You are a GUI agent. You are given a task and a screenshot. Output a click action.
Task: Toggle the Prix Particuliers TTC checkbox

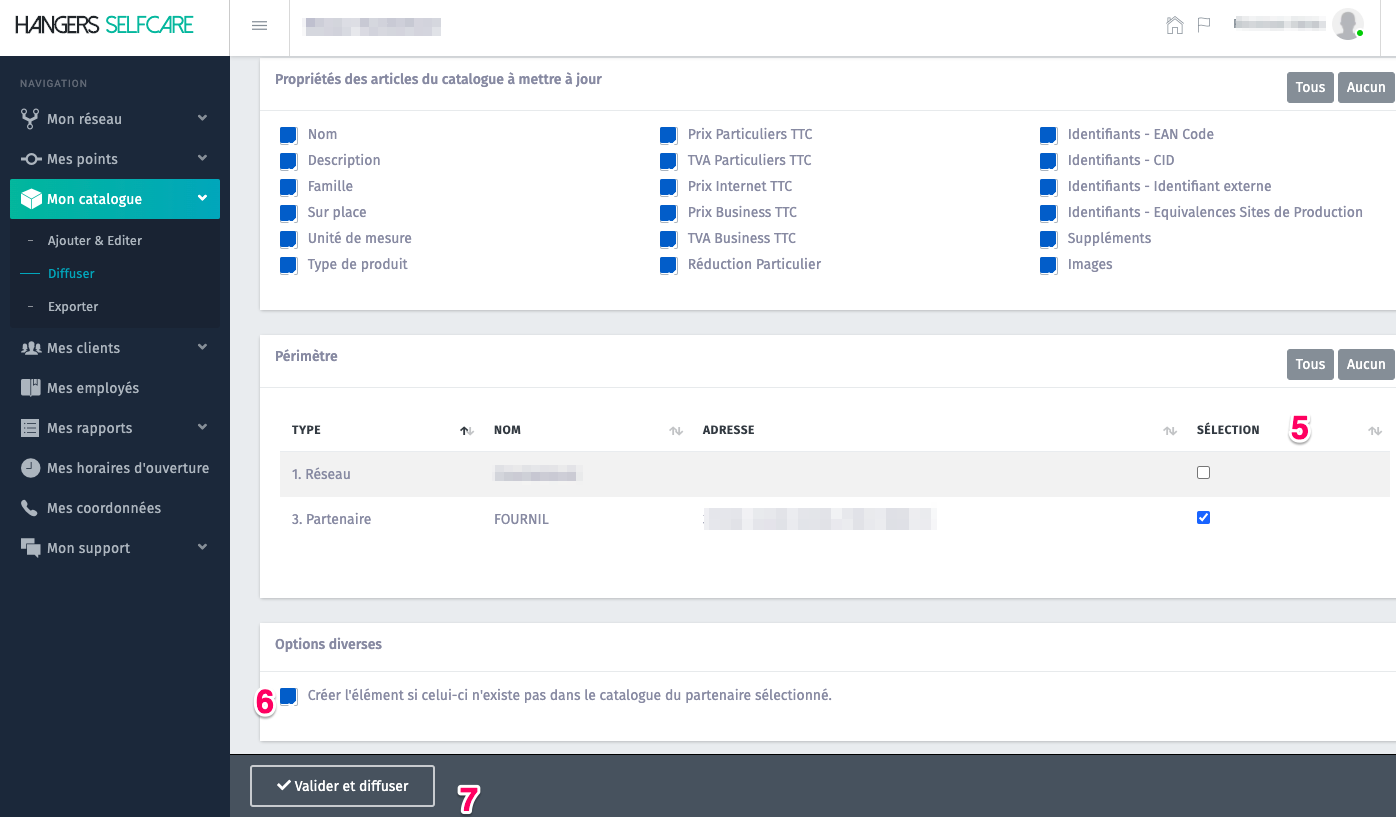pos(668,135)
